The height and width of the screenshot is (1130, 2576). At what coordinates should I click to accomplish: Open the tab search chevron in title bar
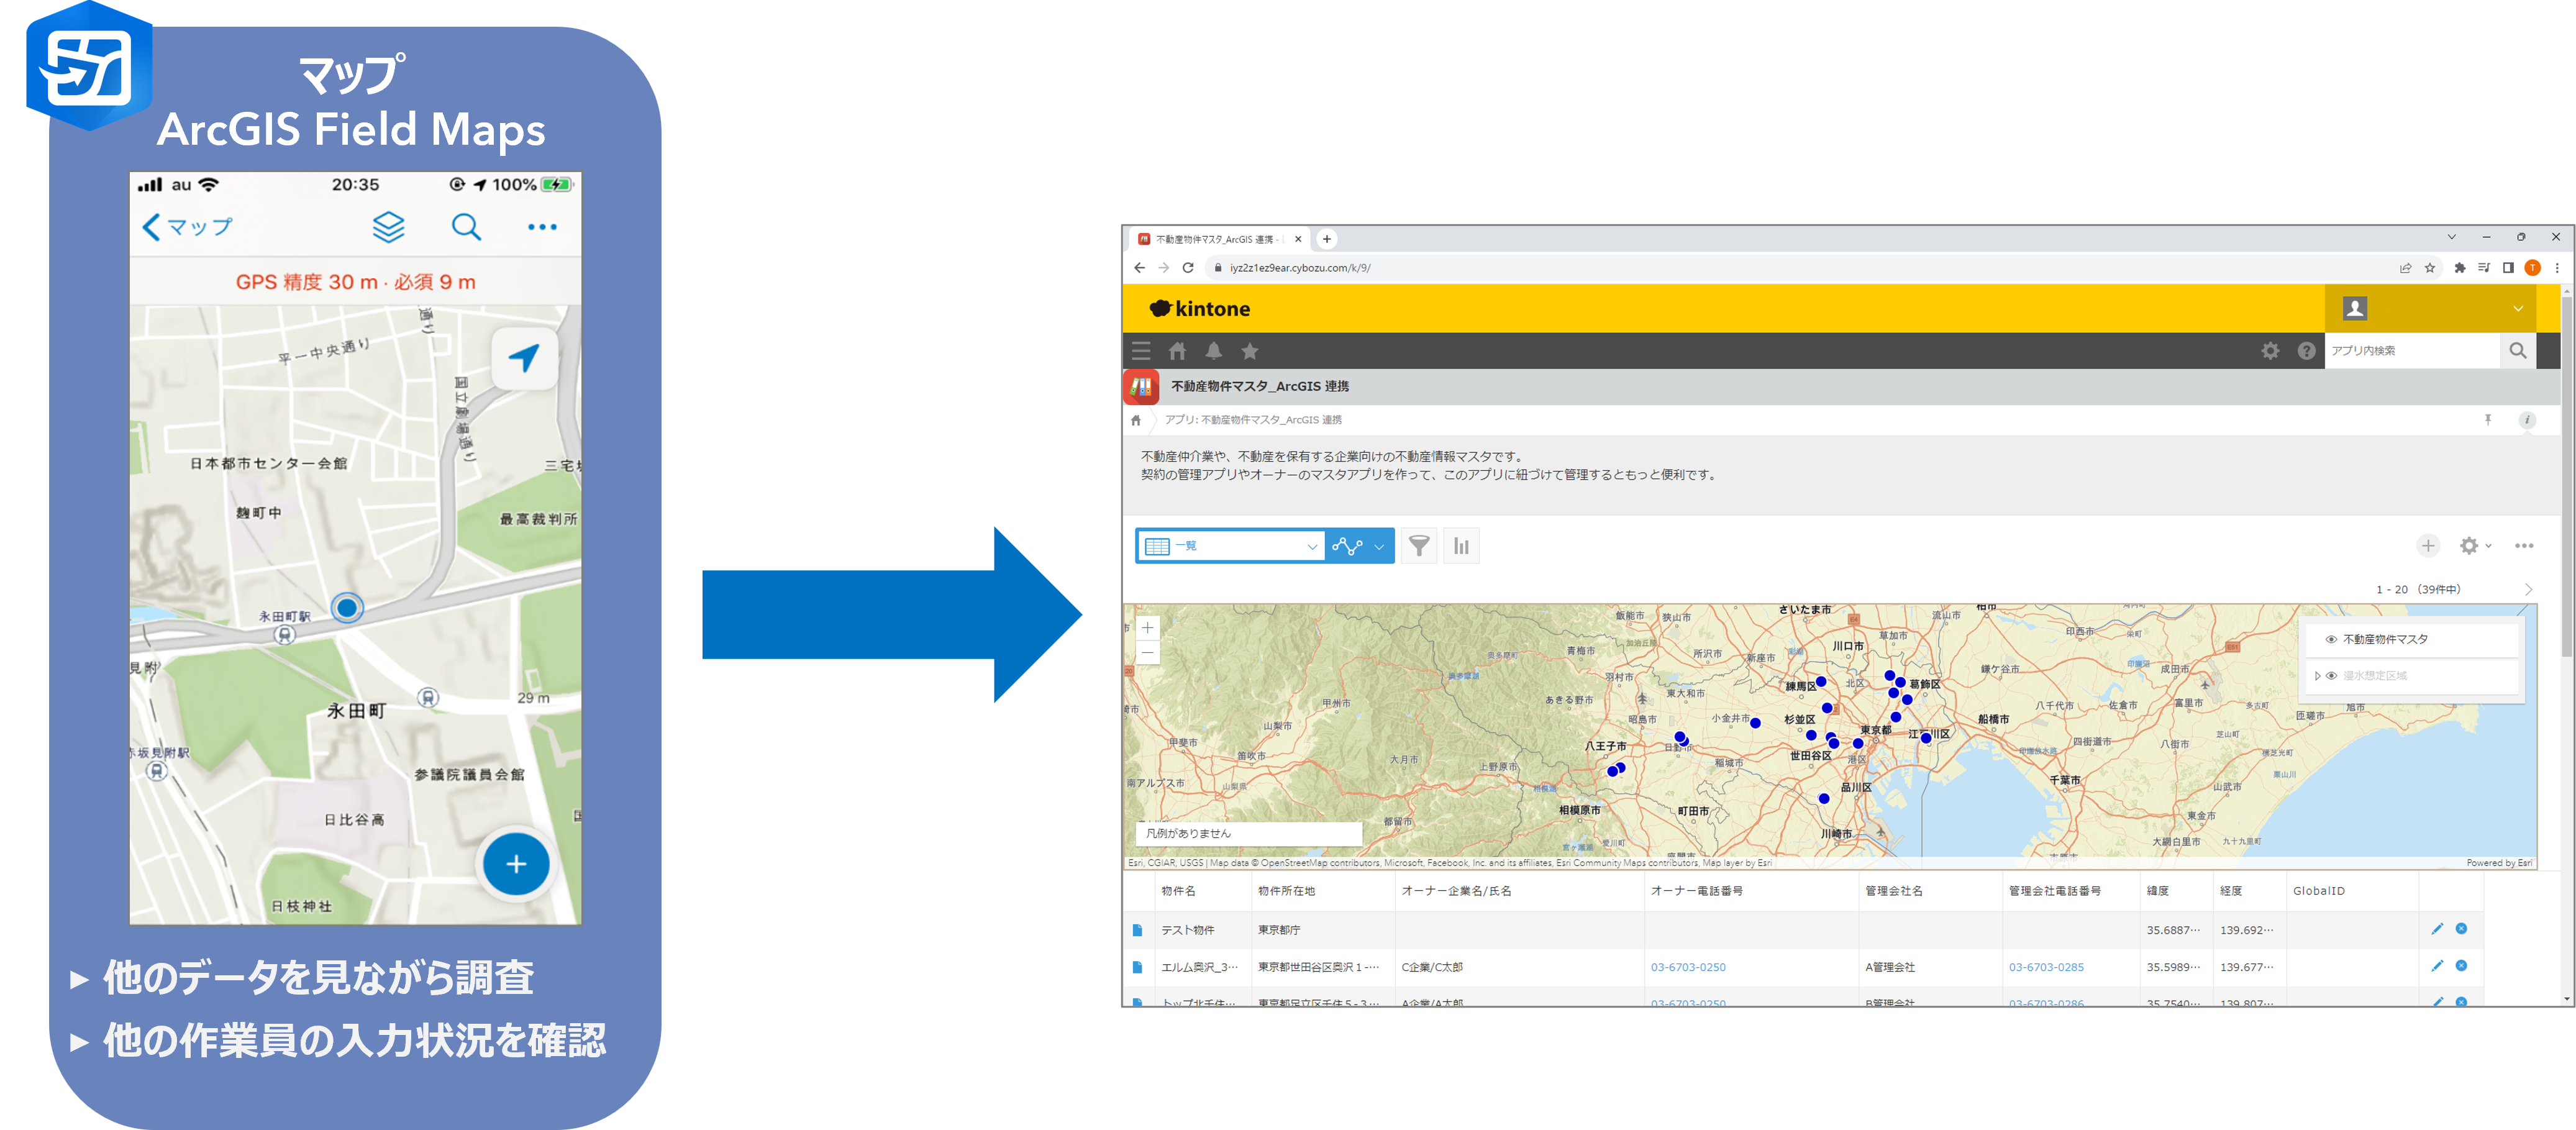(x=2451, y=237)
